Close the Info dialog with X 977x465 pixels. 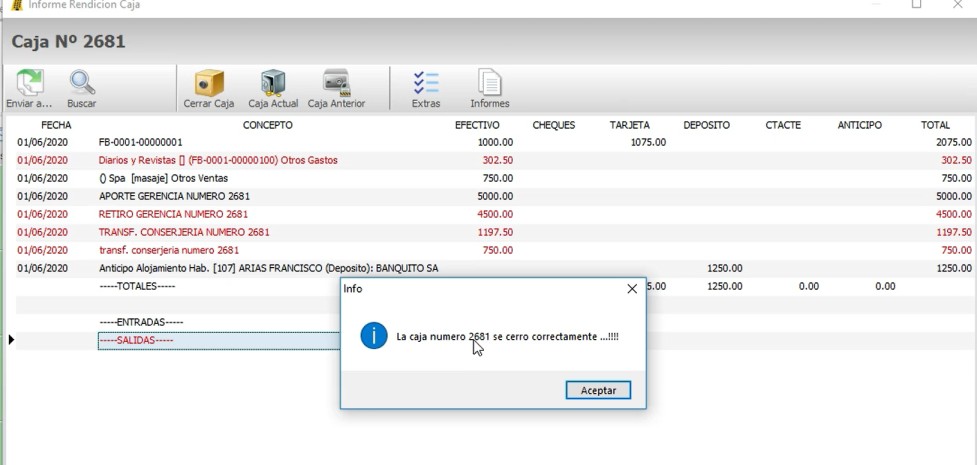[x=631, y=289]
